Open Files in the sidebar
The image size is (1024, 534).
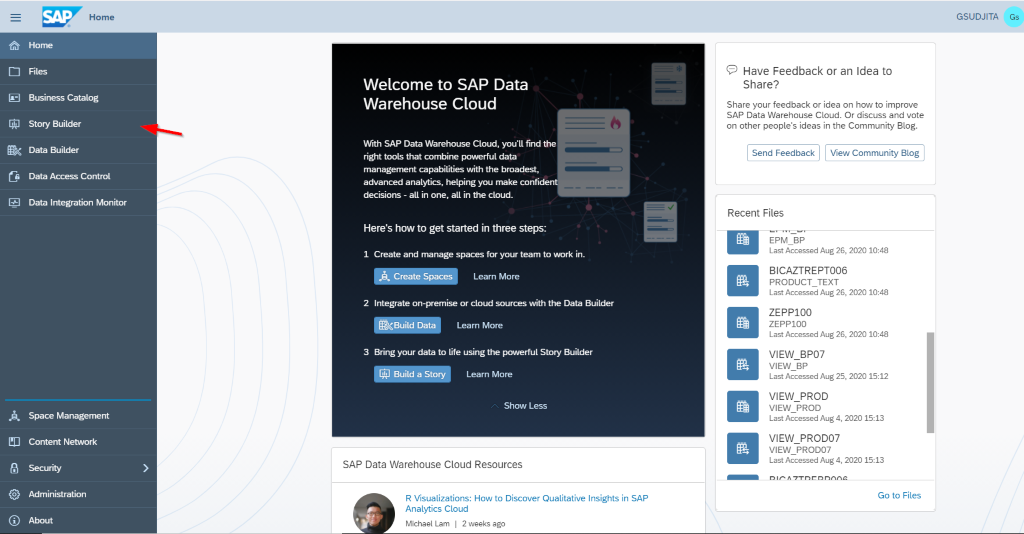(78, 72)
